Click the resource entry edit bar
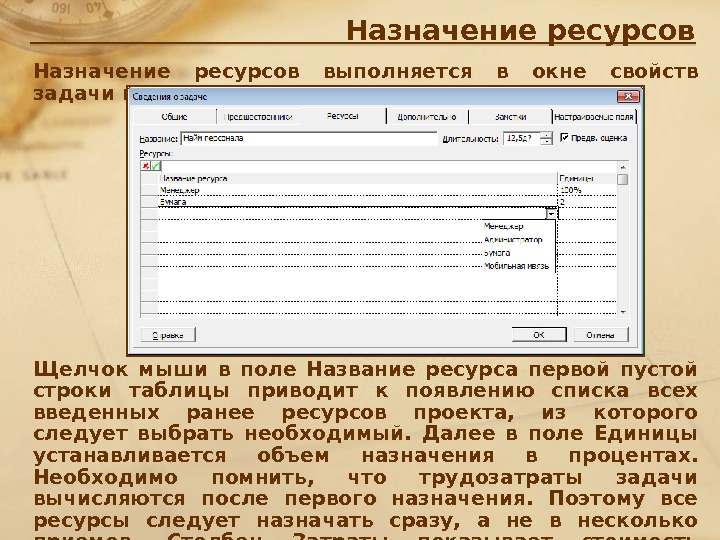720x540 pixels. pos(388,166)
